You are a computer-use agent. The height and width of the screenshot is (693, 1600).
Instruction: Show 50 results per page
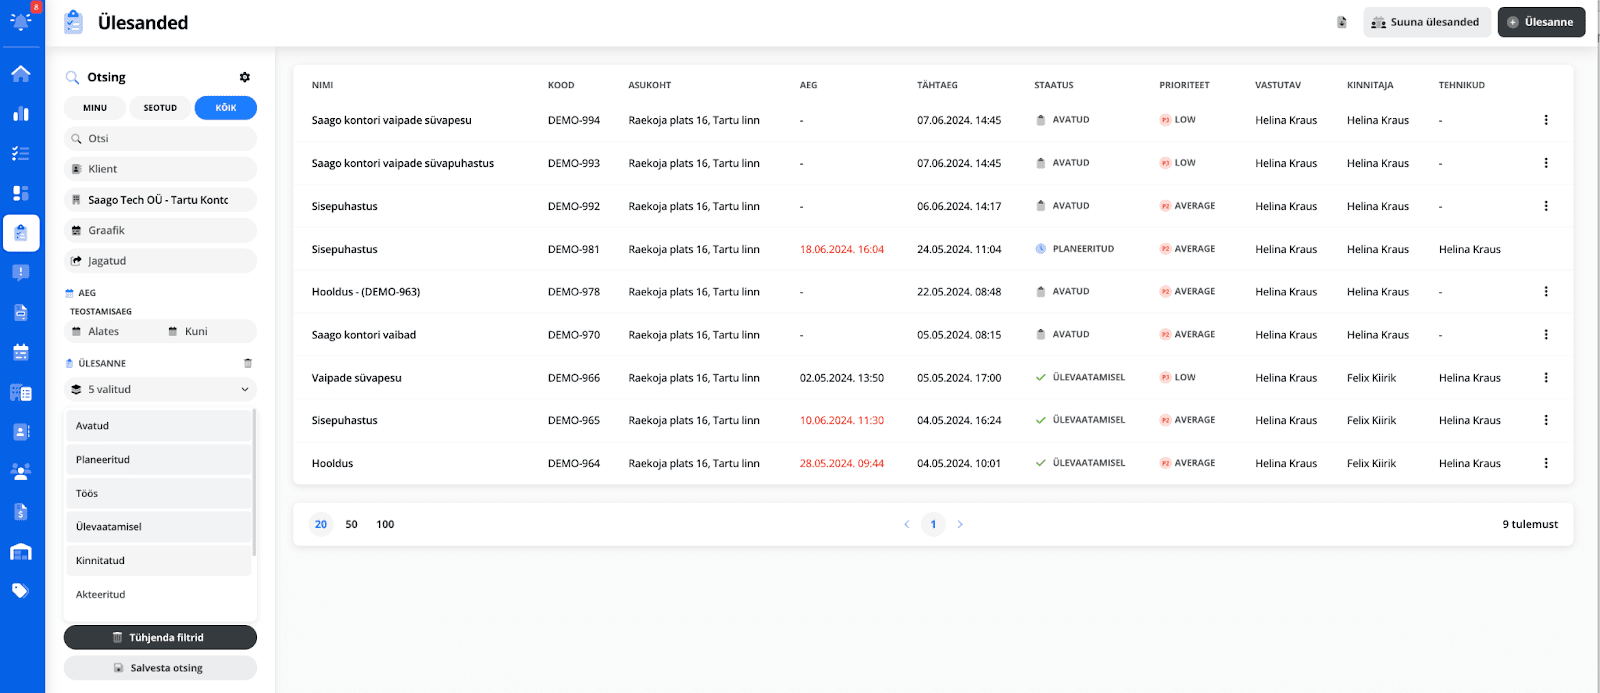point(352,524)
